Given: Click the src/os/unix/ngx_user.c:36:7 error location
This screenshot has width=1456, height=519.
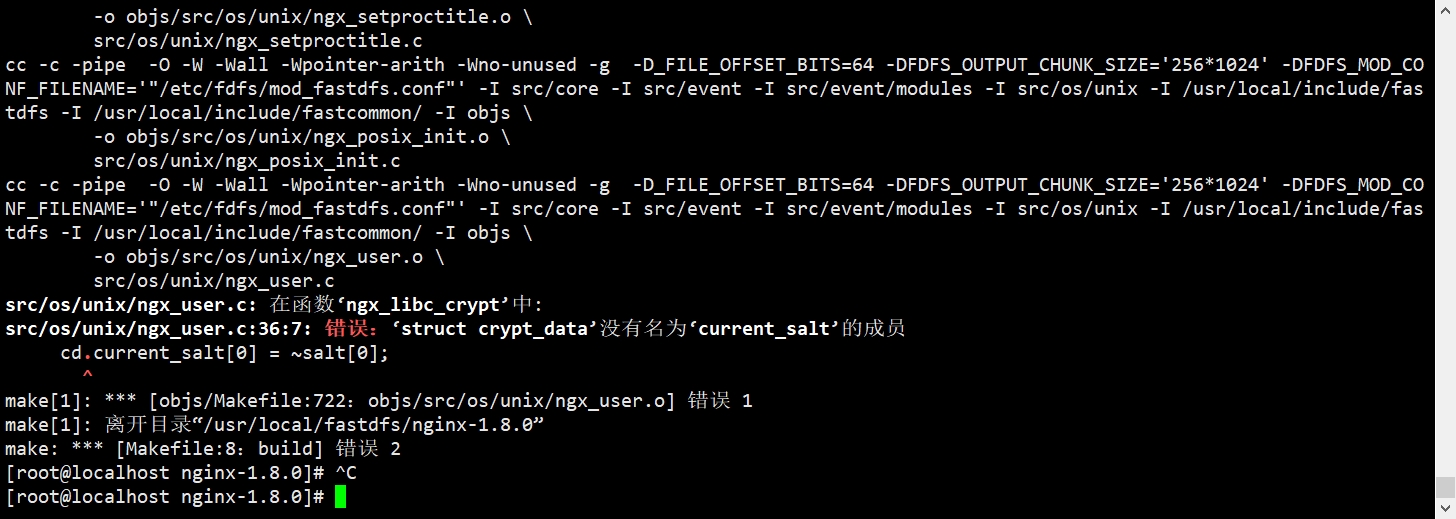Looking at the screenshot, I should pyautogui.click(x=160, y=329).
